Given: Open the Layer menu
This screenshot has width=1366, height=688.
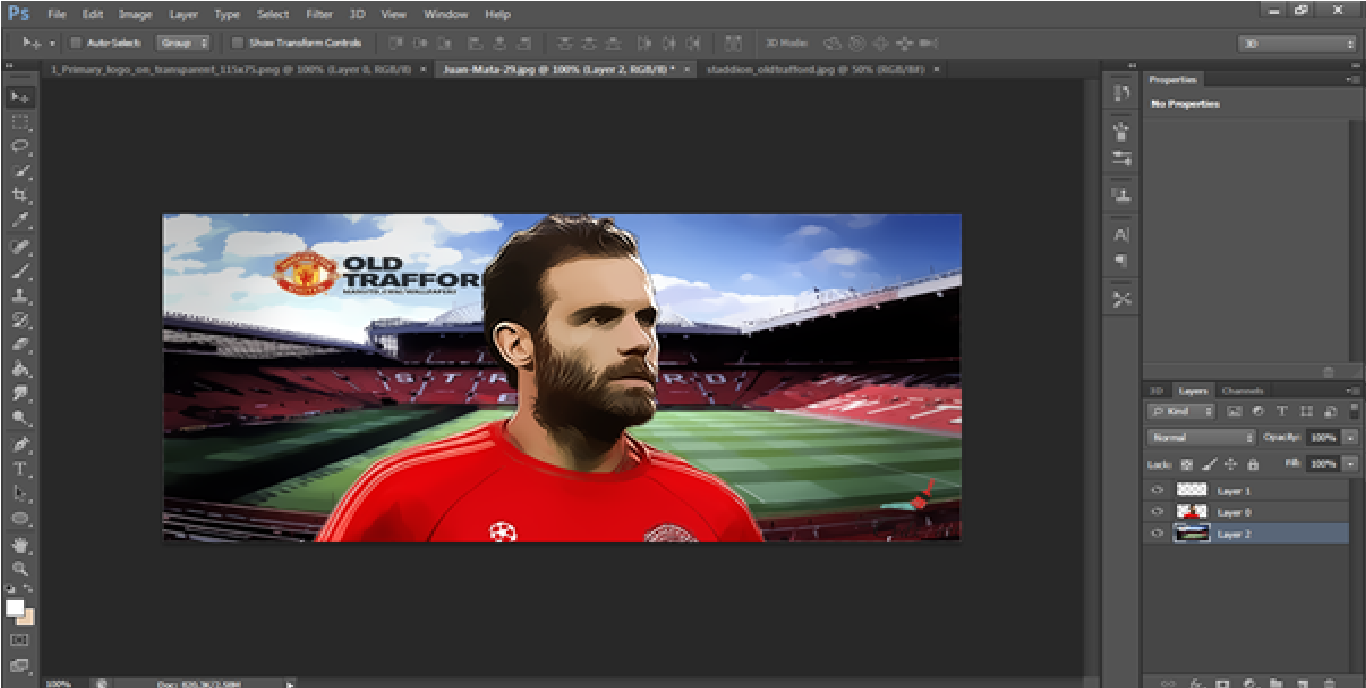Looking at the screenshot, I should [x=183, y=14].
